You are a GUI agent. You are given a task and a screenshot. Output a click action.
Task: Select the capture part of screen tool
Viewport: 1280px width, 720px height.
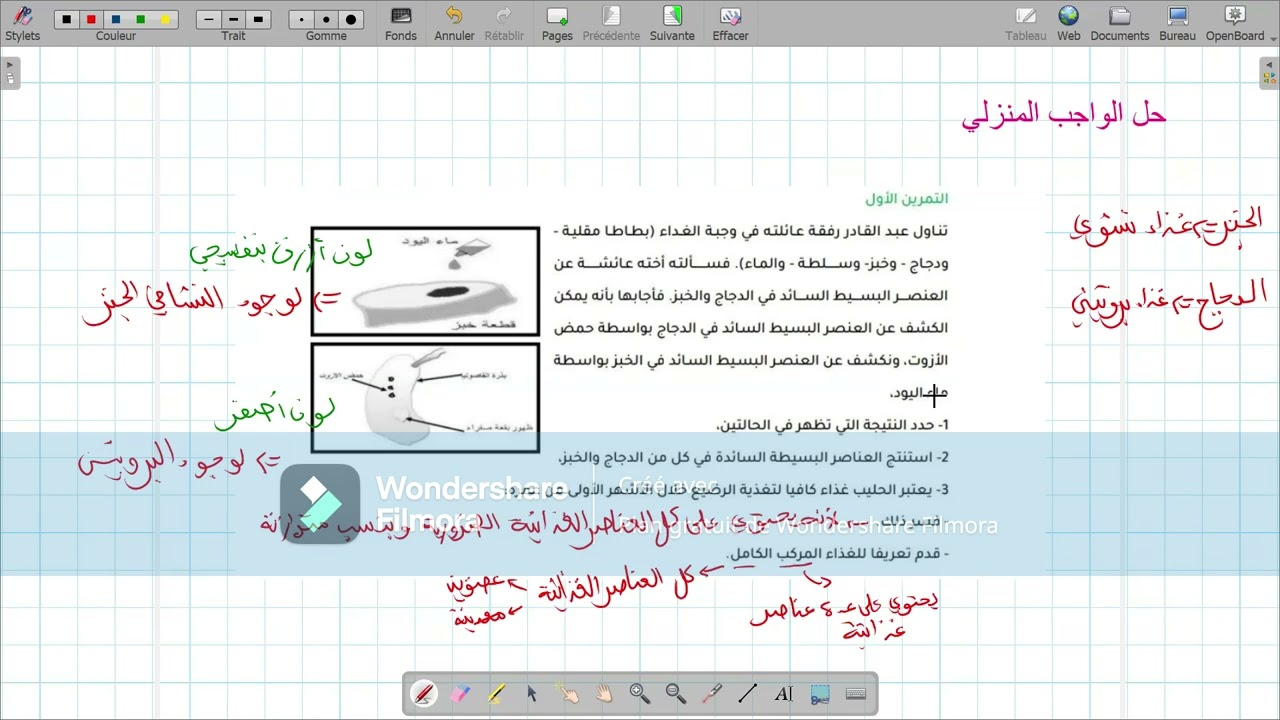pyautogui.click(x=820, y=693)
